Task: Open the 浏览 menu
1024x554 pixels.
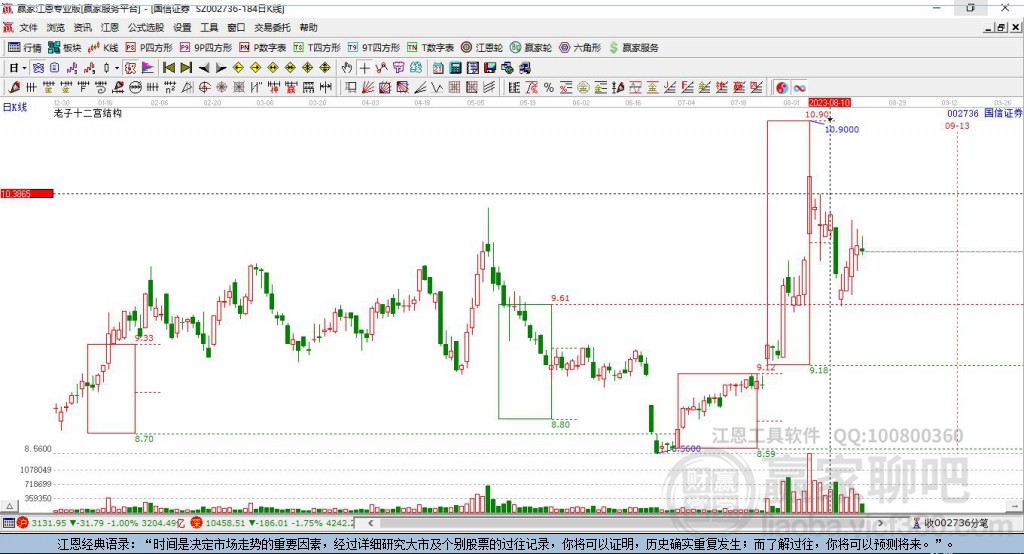Action: [x=56, y=27]
